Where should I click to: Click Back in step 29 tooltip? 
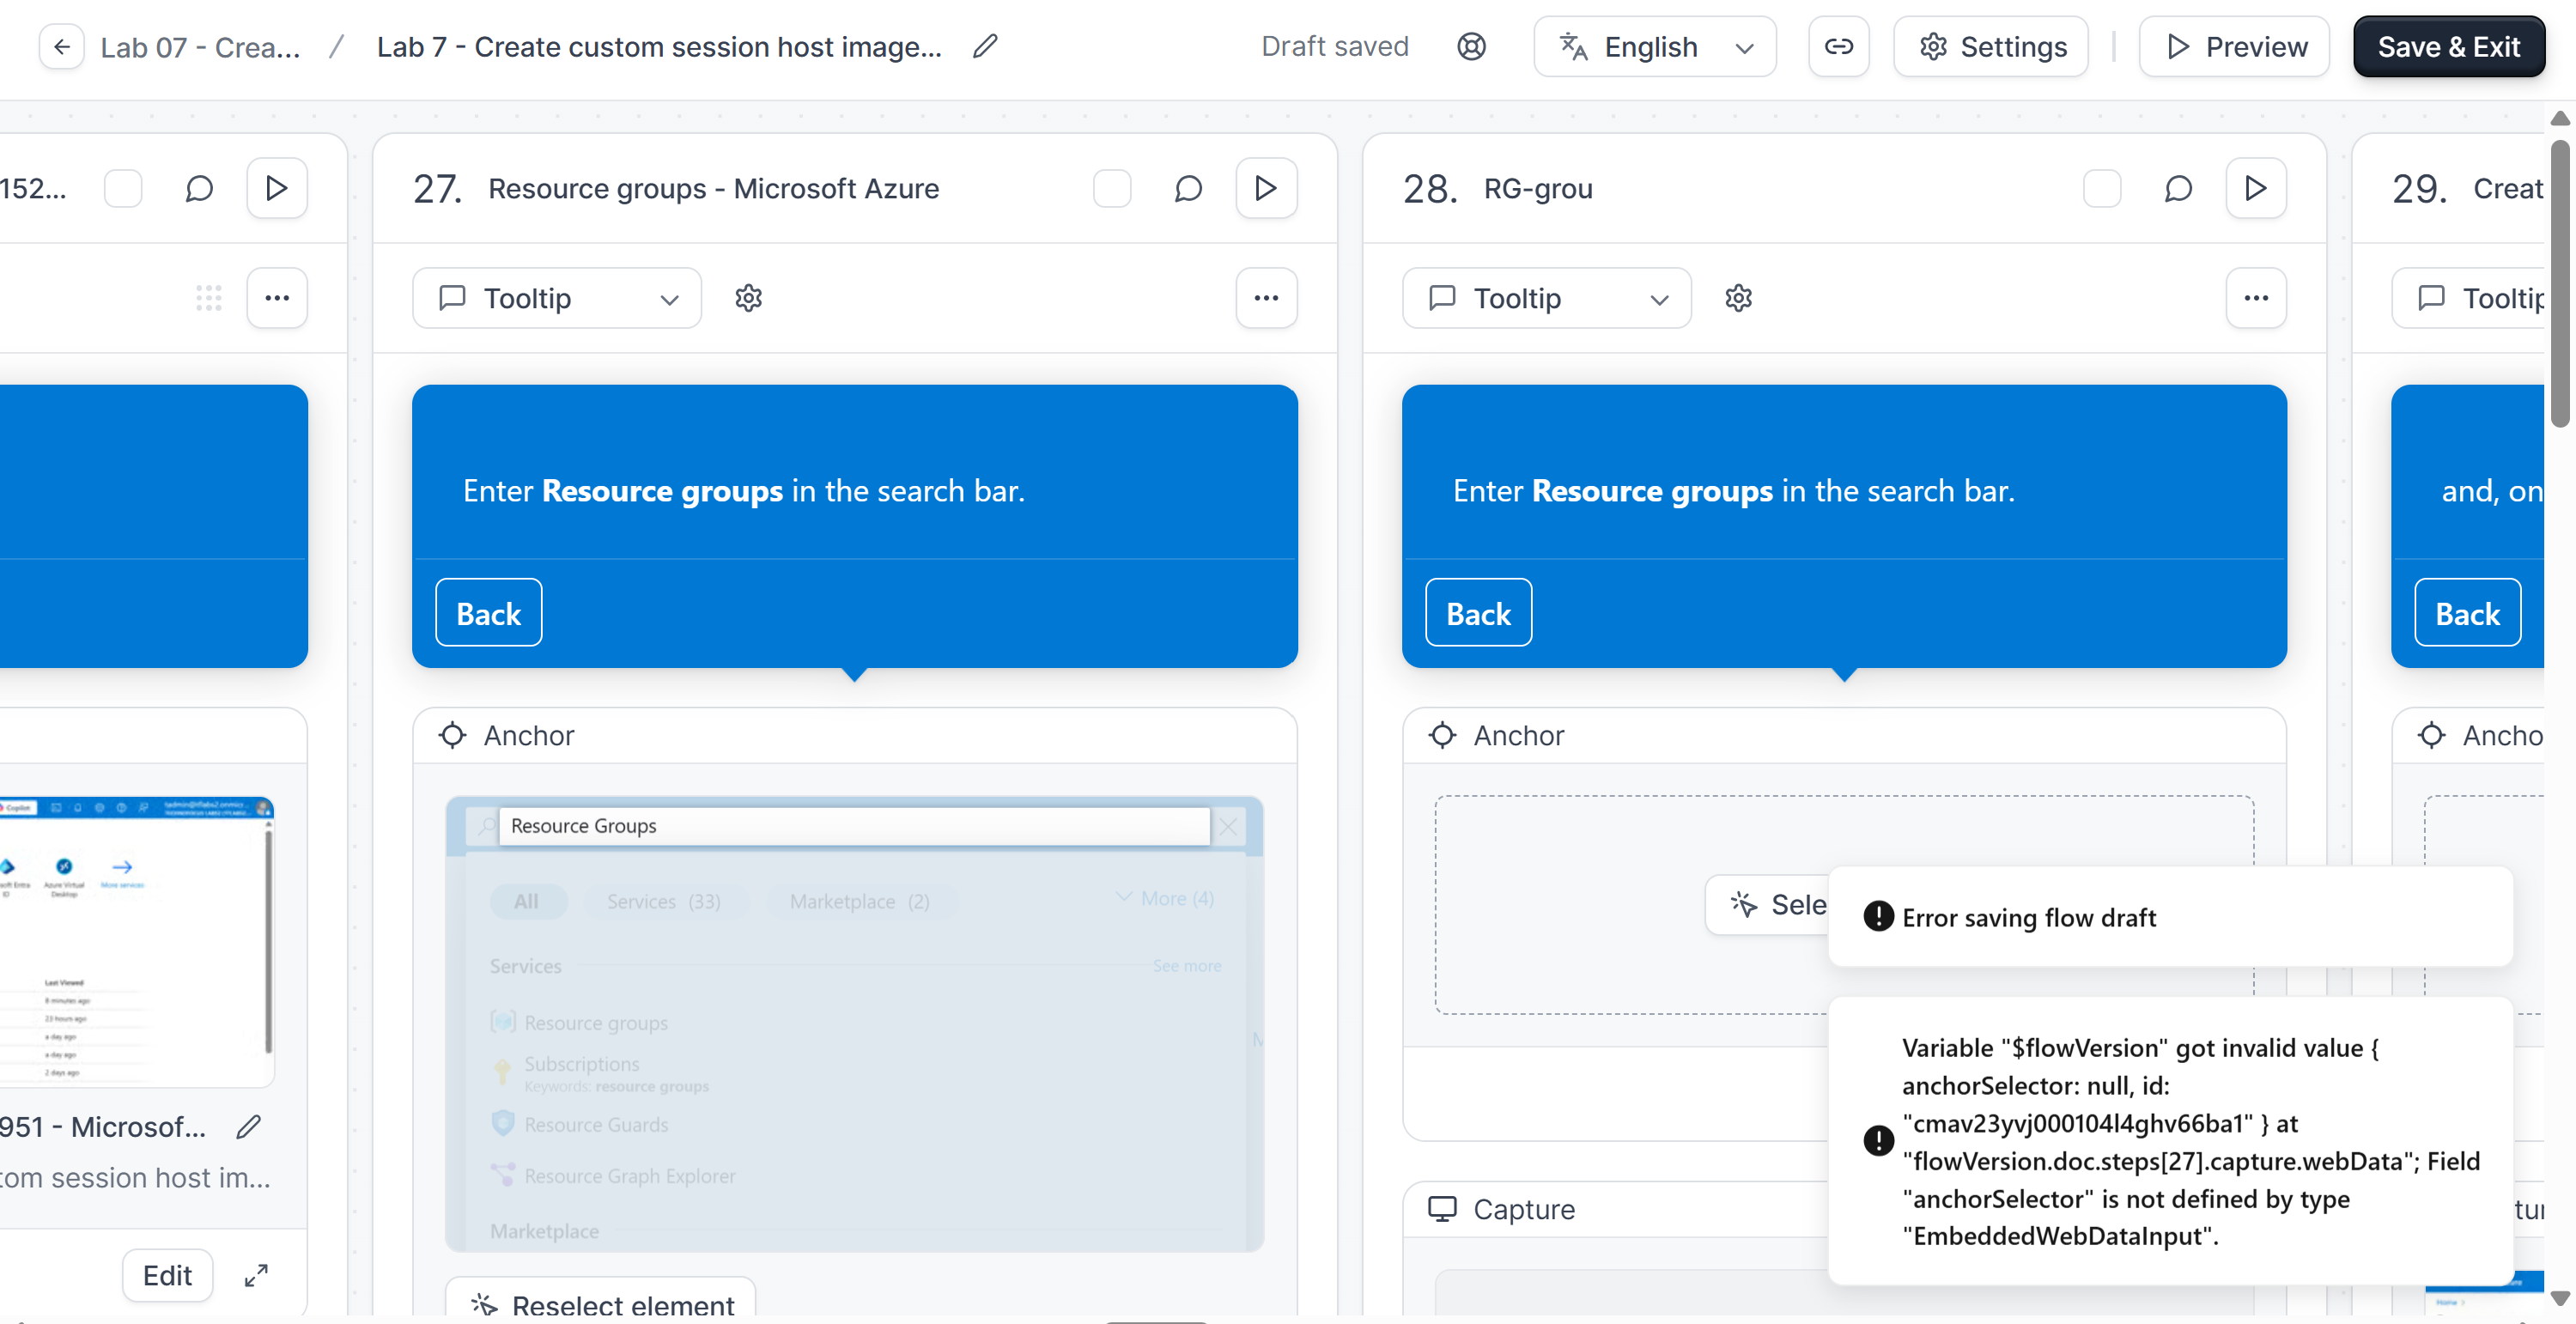[x=2468, y=613]
